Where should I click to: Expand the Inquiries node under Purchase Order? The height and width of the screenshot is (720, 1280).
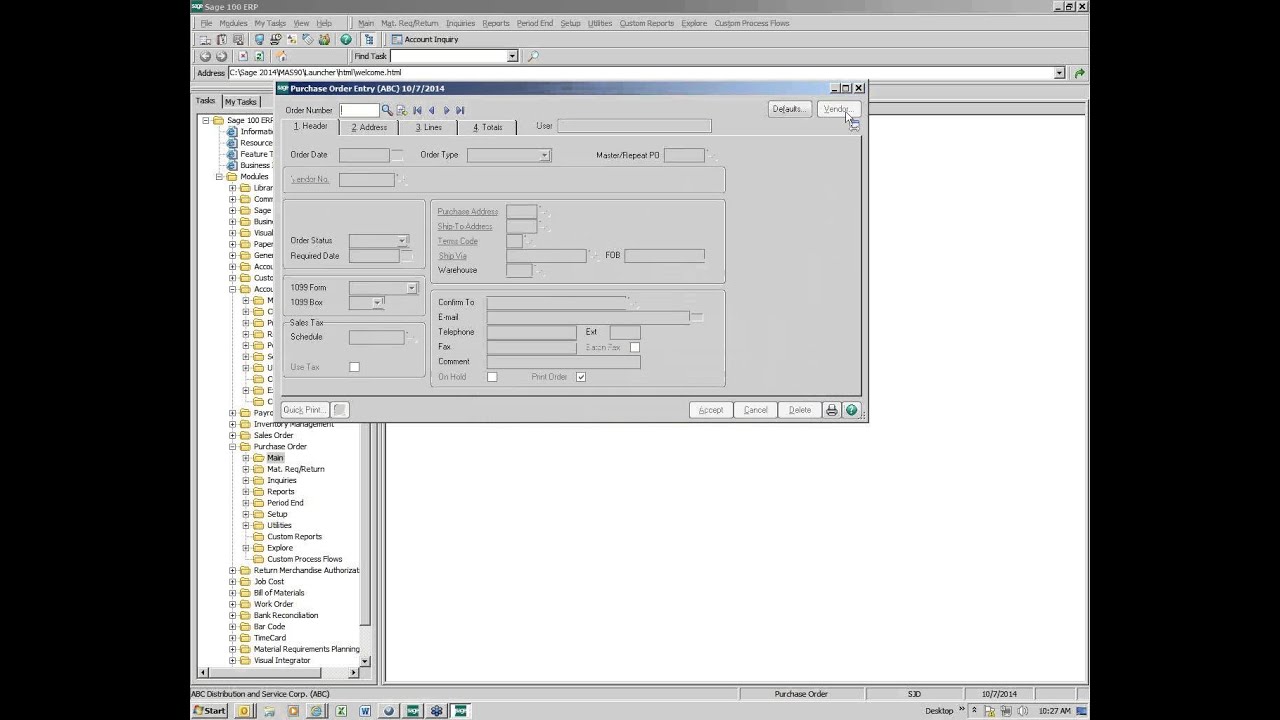point(246,480)
